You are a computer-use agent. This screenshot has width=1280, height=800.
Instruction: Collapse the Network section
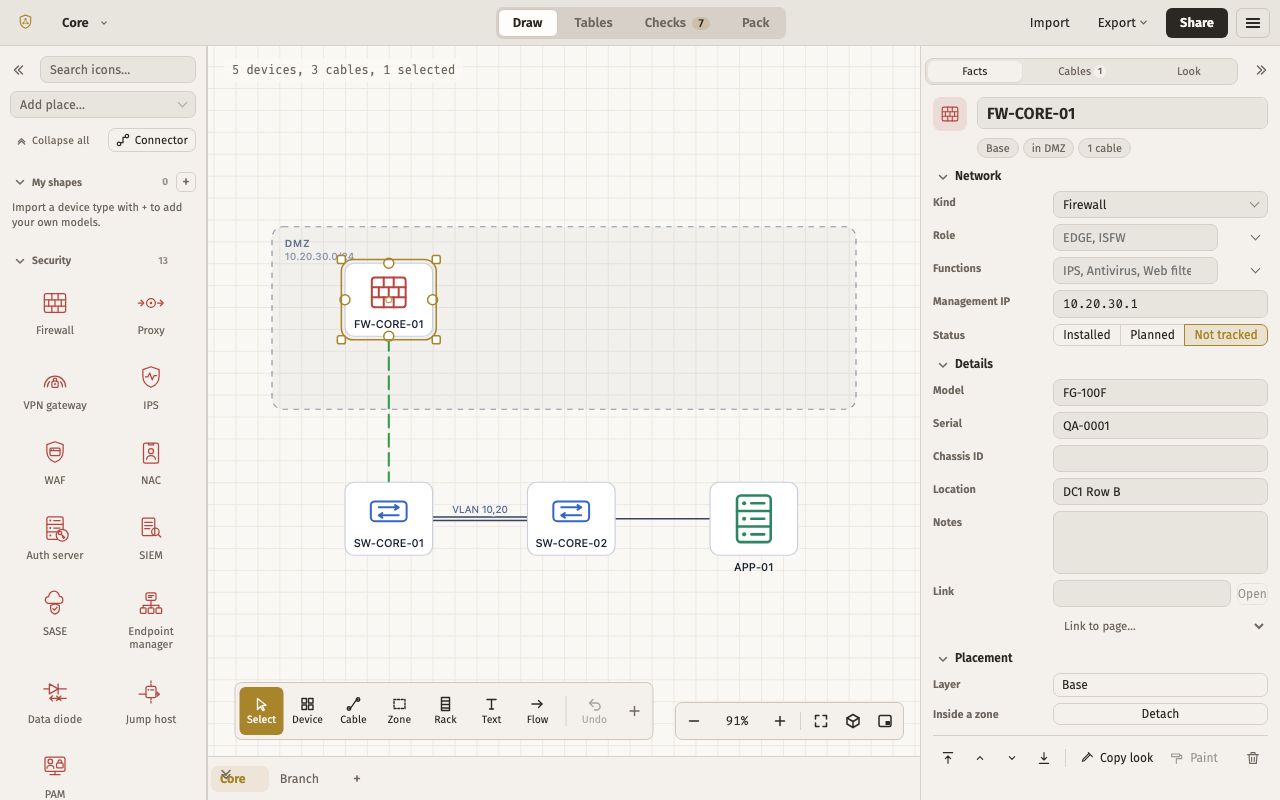(969, 176)
